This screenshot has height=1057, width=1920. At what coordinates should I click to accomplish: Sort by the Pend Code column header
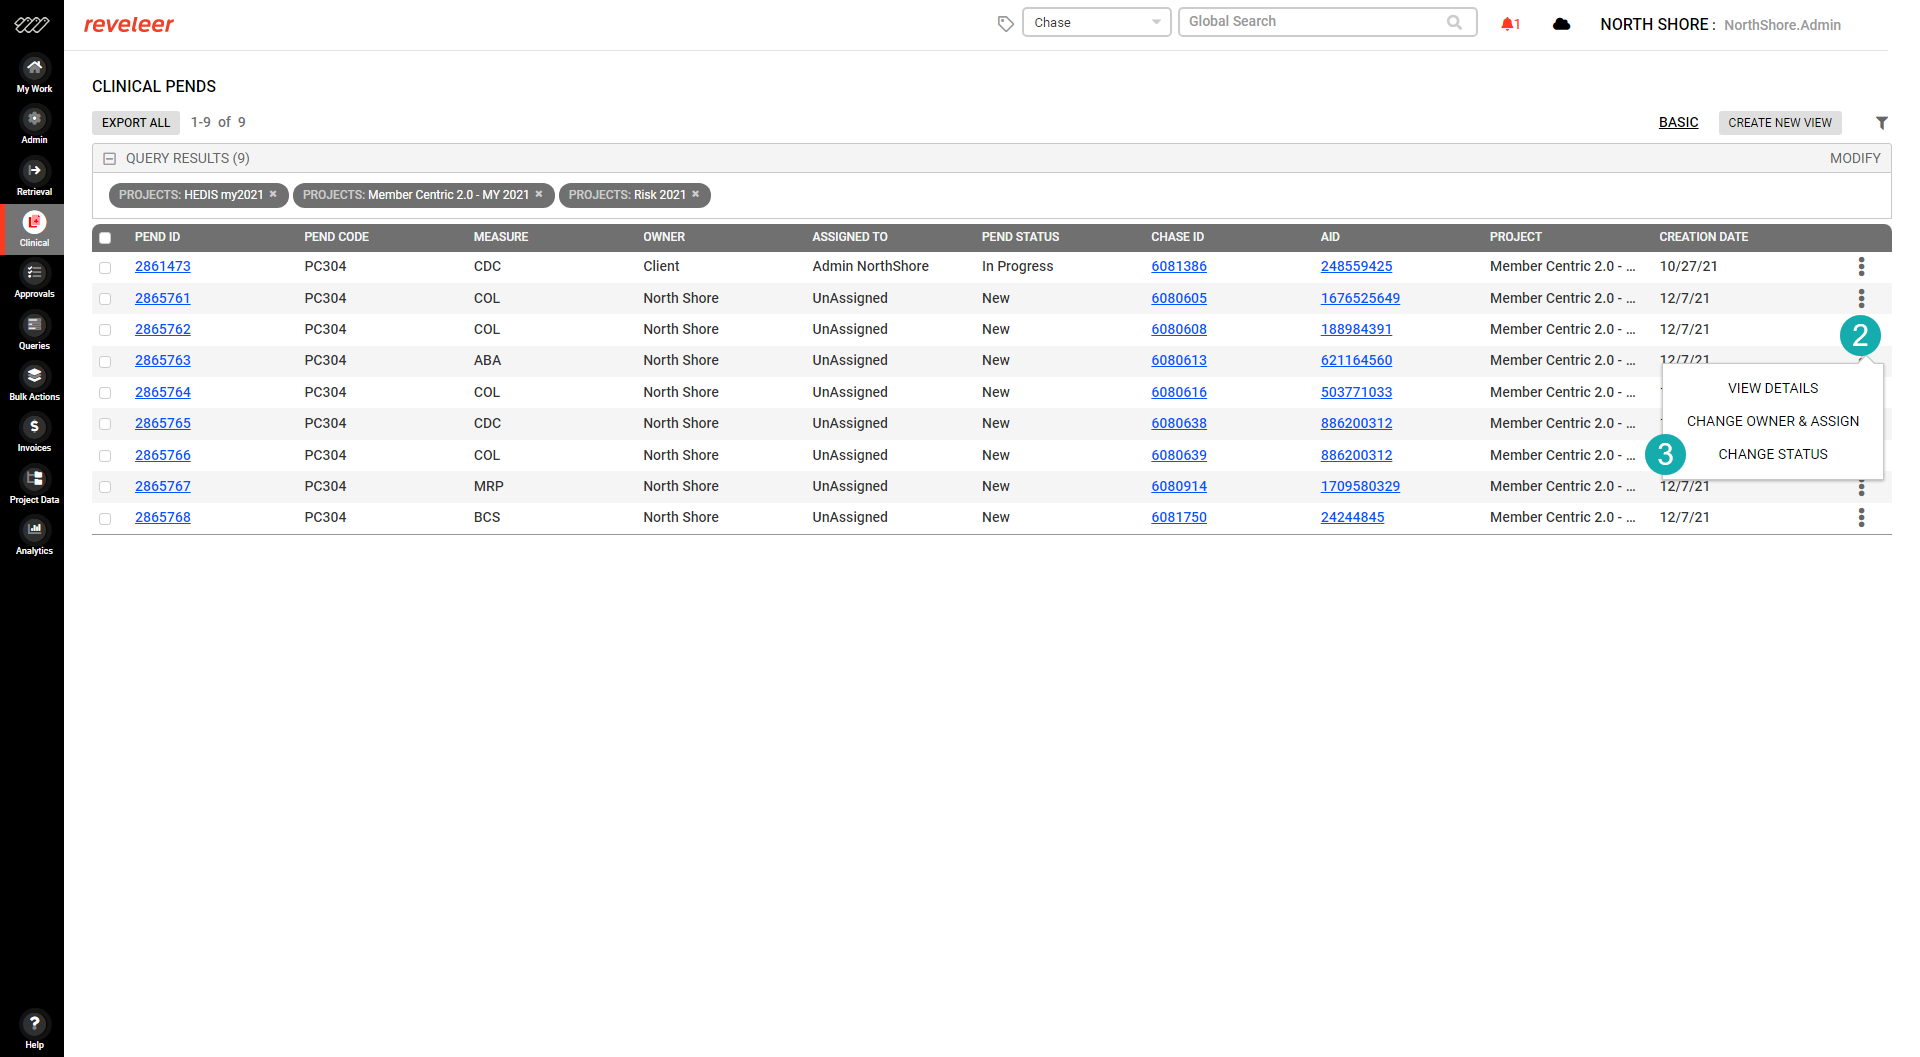pos(336,237)
